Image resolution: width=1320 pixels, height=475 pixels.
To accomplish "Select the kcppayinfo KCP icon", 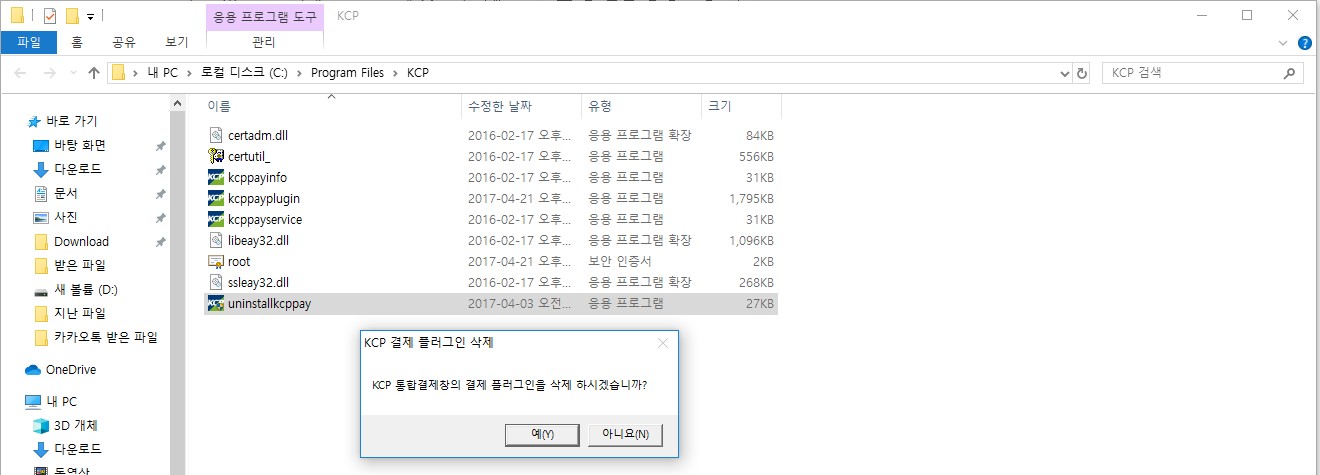I will (x=215, y=177).
